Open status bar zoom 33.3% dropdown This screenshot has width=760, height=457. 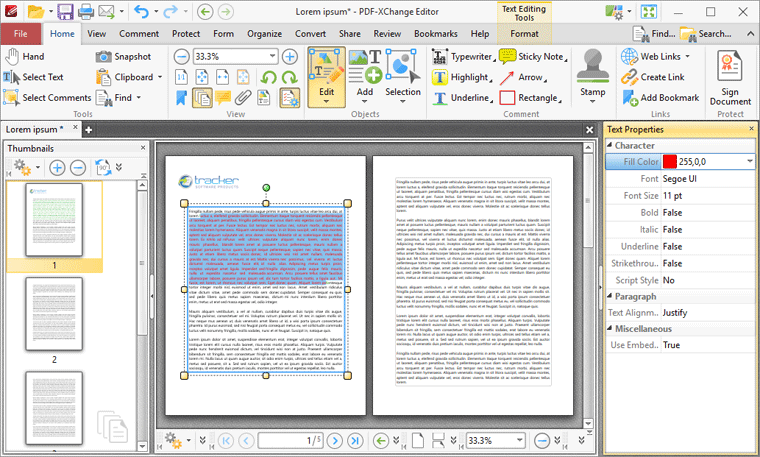tap(520, 441)
